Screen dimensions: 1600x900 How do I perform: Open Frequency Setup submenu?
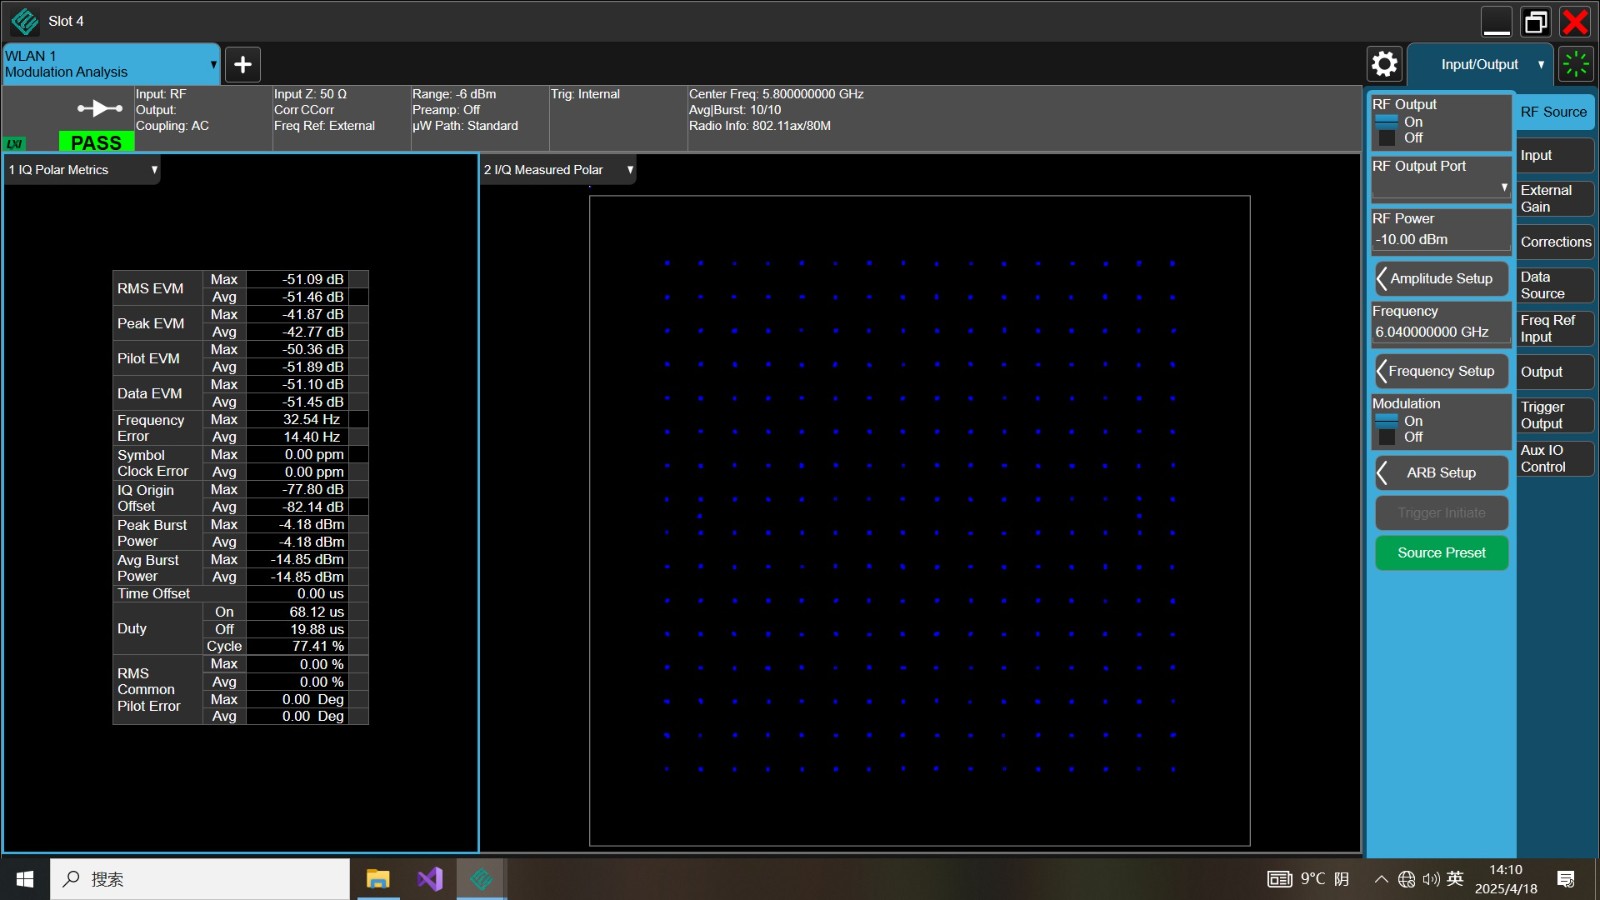(1441, 371)
